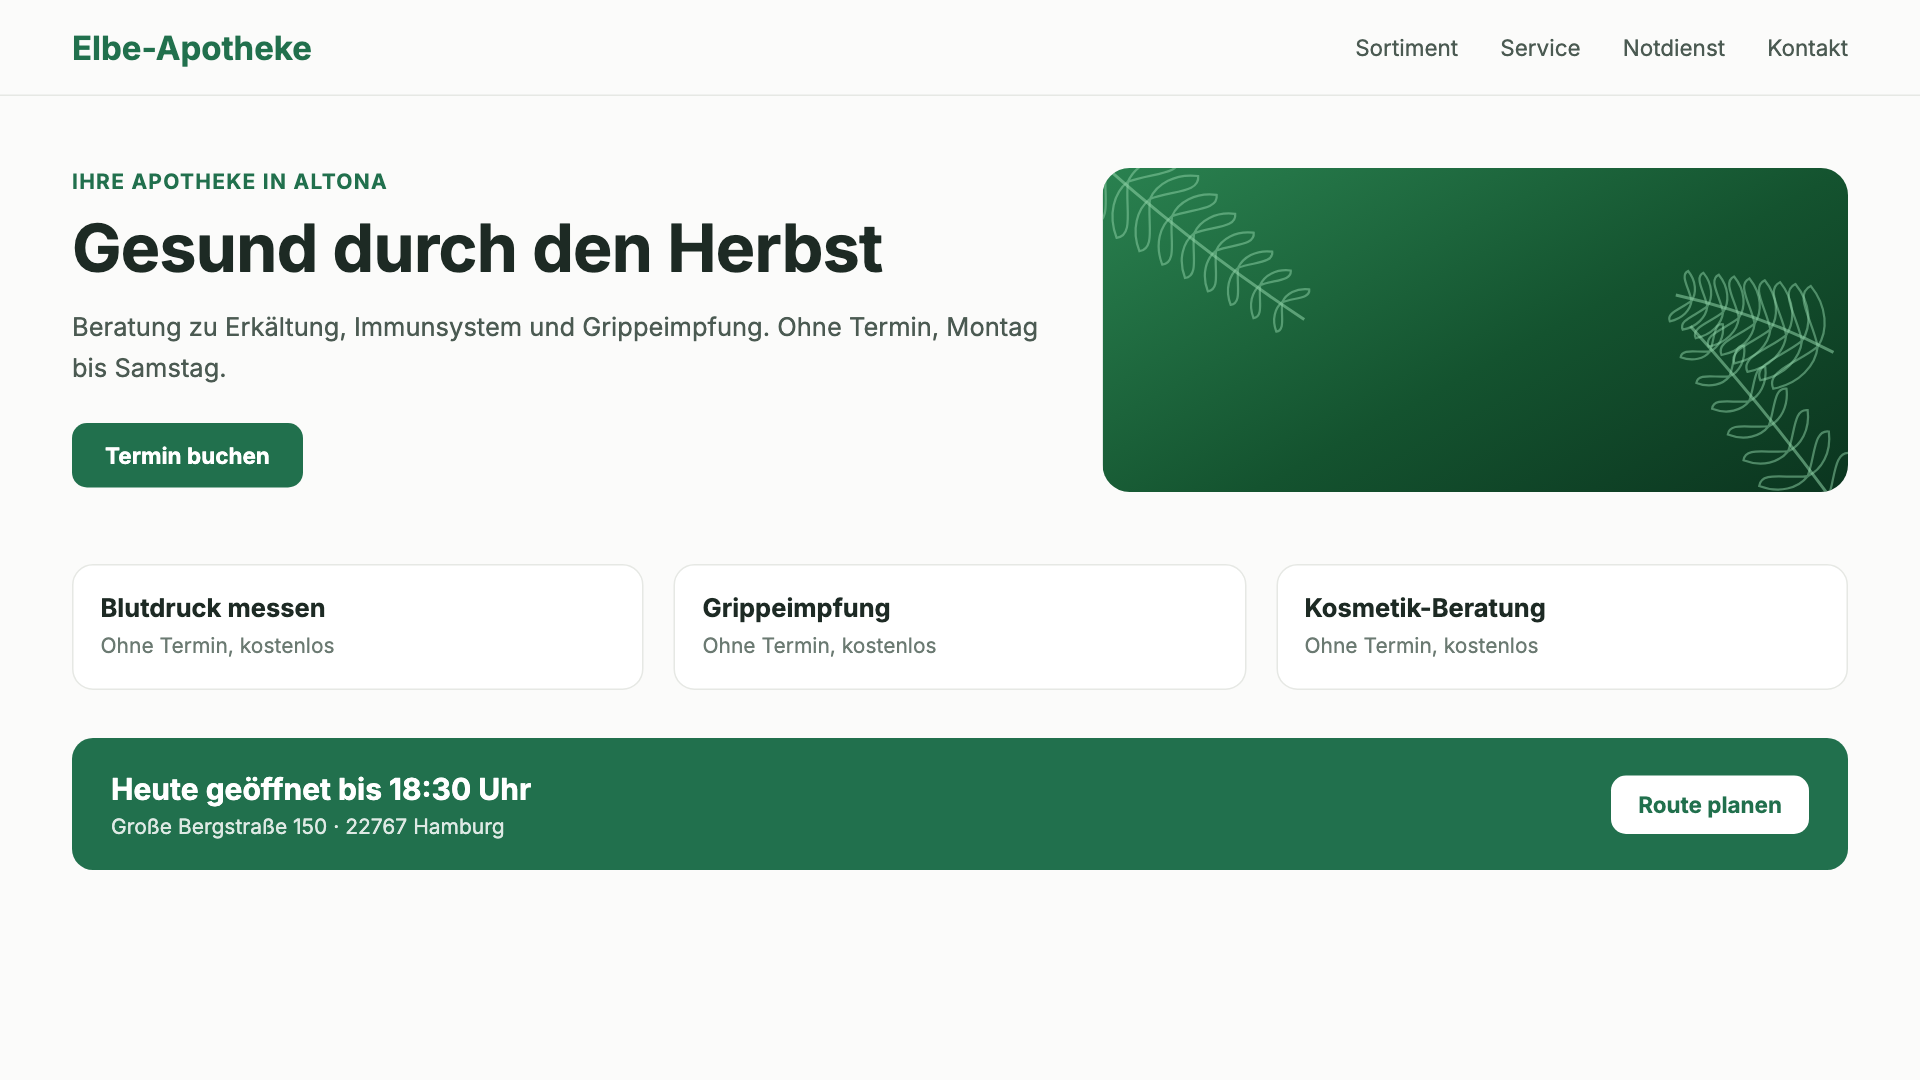Image resolution: width=1920 pixels, height=1080 pixels.
Task: Go to the Service page
Action: (x=1540, y=48)
